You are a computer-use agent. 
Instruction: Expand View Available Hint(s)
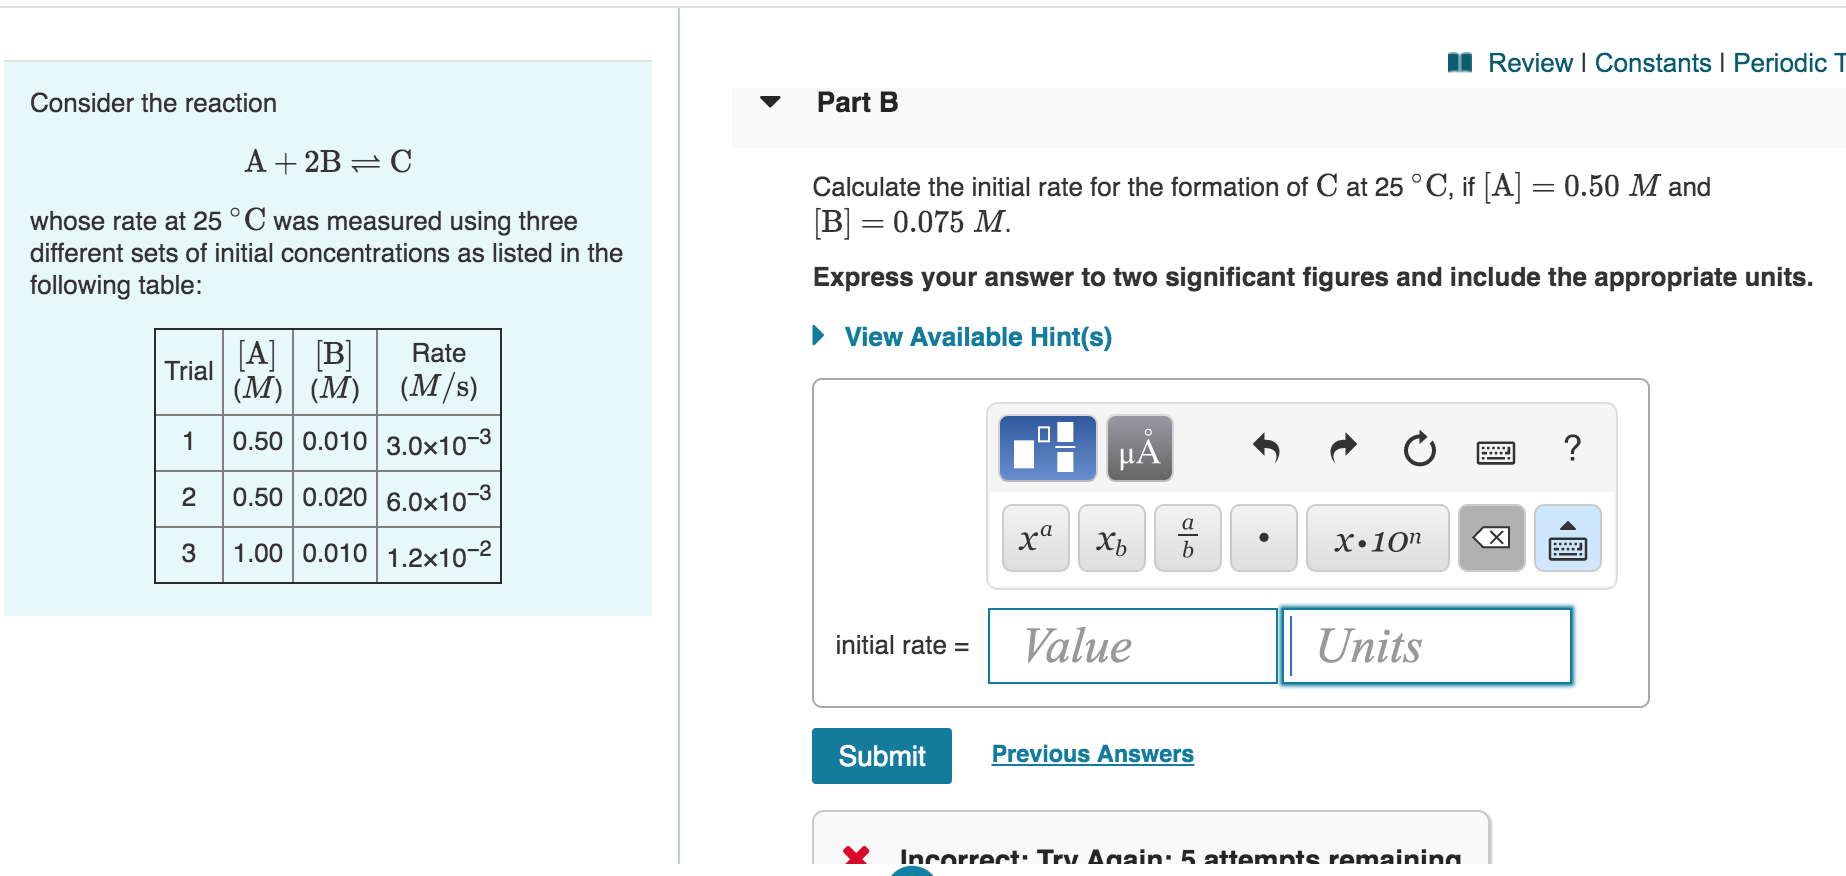point(979,337)
